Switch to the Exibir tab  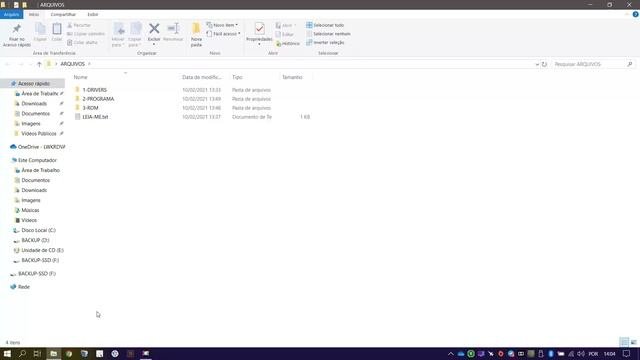(93, 14)
